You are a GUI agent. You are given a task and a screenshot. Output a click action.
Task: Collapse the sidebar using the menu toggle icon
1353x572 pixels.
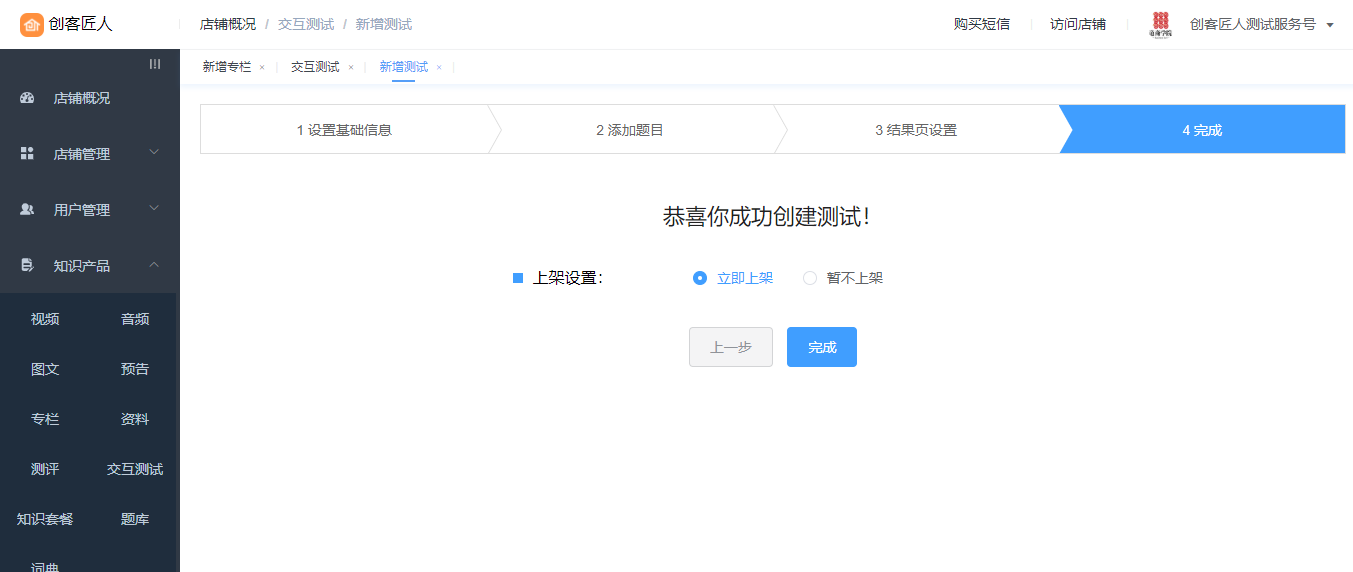(x=155, y=64)
